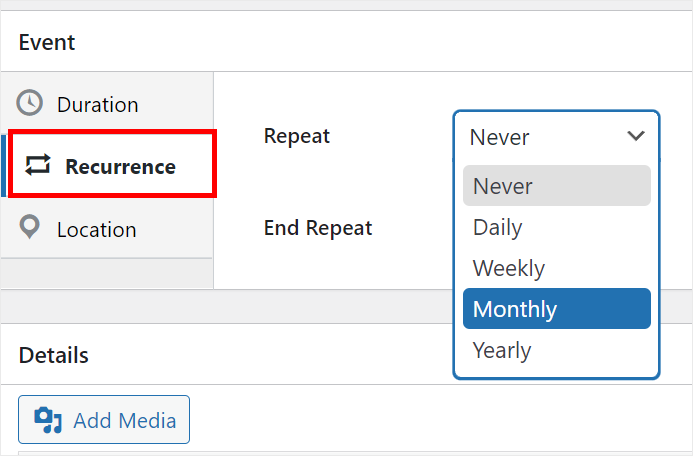Switch to the Duration tab

pyautogui.click(x=97, y=104)
